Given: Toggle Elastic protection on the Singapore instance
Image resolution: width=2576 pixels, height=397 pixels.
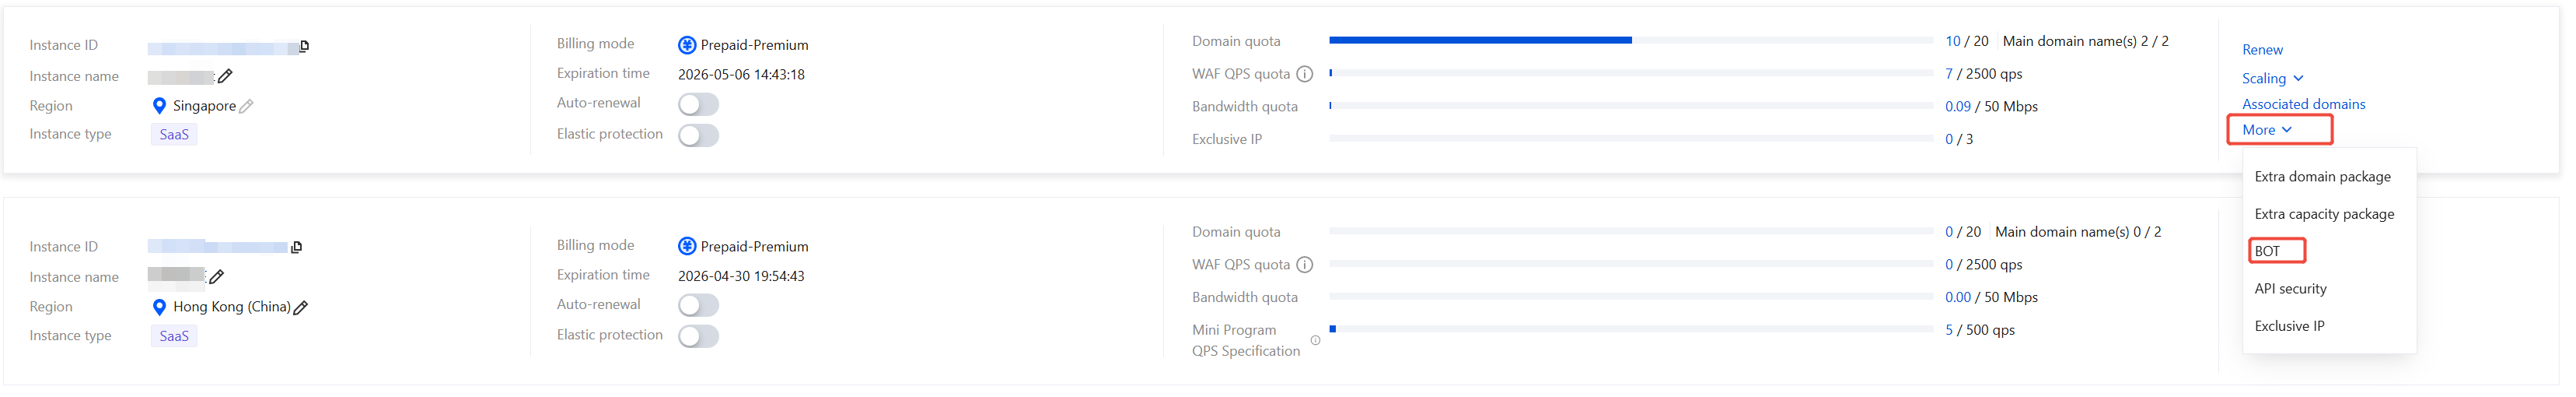Looking at the screenshot, I should click(x=698, y=135).
